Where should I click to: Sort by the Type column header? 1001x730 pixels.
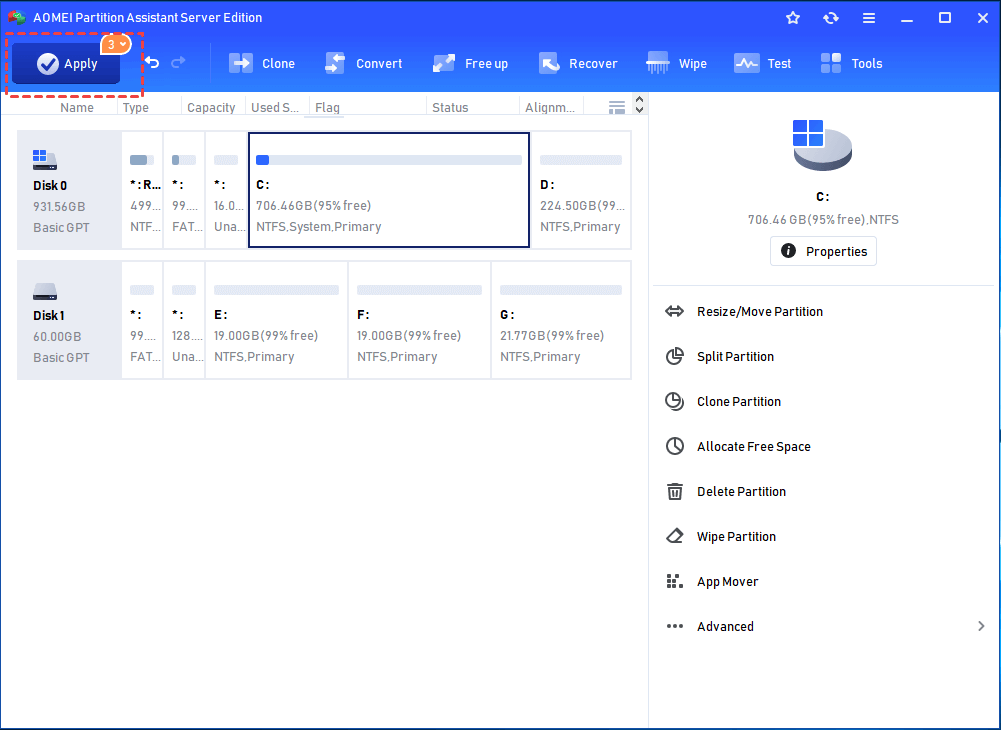click(135, 107)
